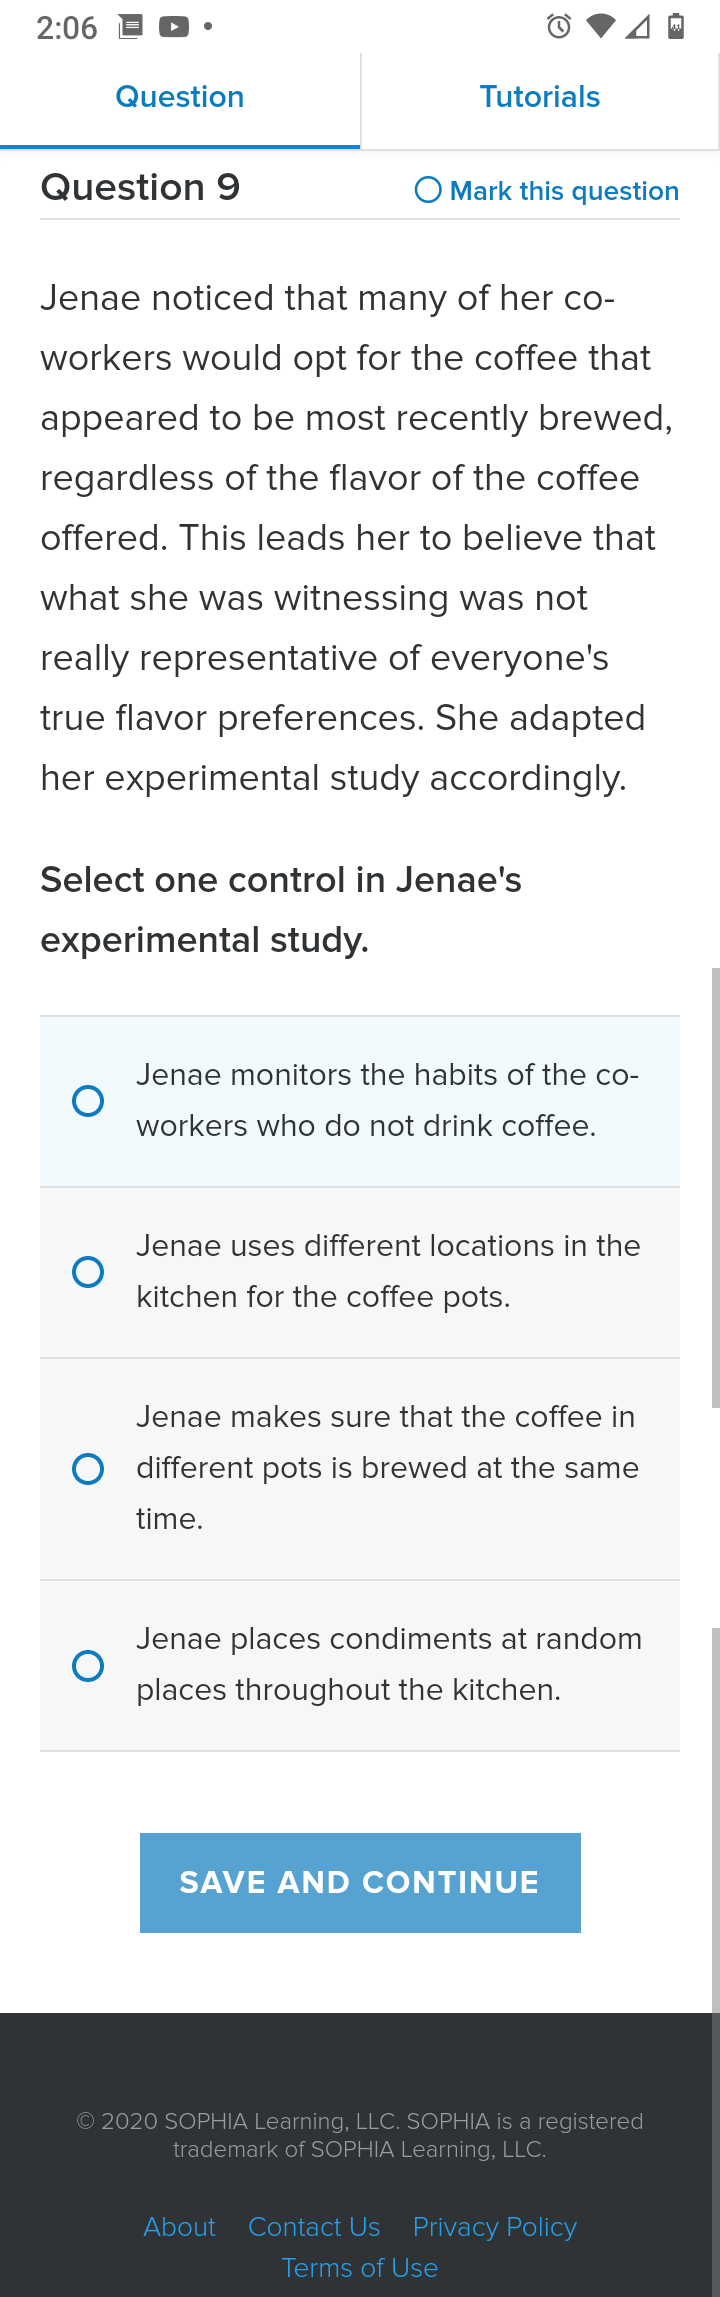Screen dimensions: 720x2297
Task: Open the Privacy Policy link
Action: [495, 2227]
